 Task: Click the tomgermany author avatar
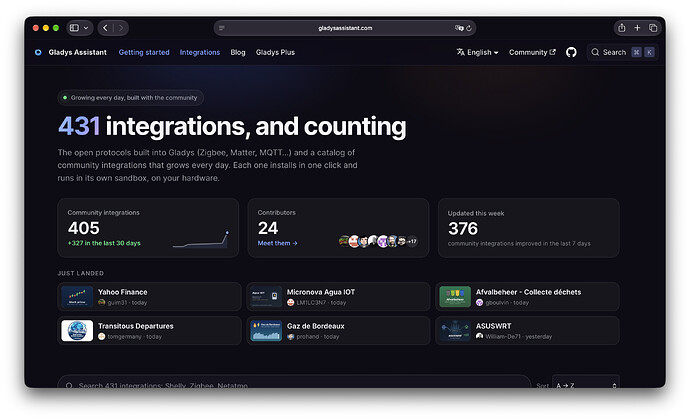point(102,336)
